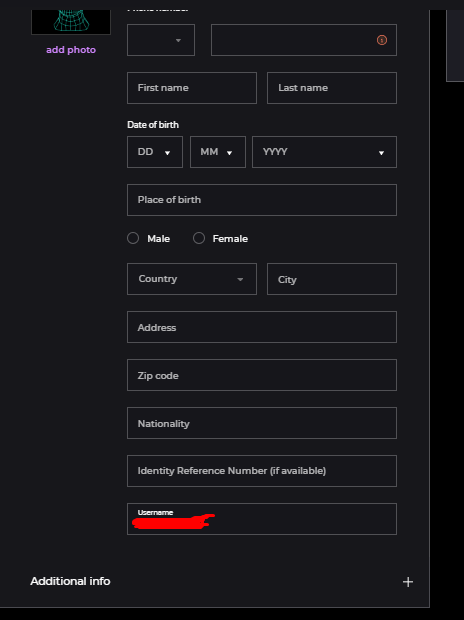464x620 pixels.
Task: Open the MM month dropdown
Action: pyautogui.click(x=218, y=152)
